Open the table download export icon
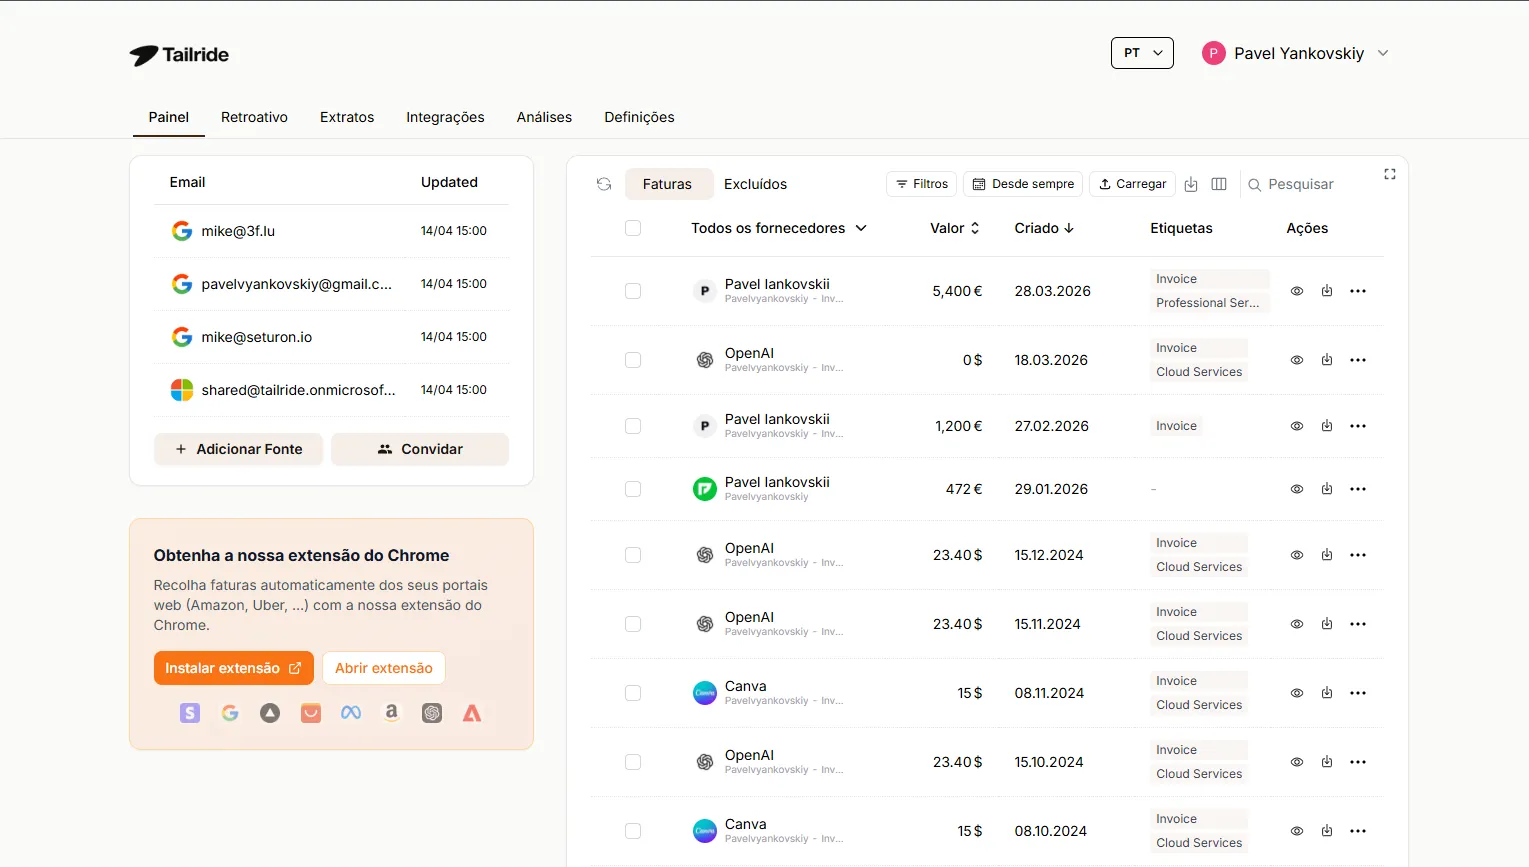 (1190, 184)
